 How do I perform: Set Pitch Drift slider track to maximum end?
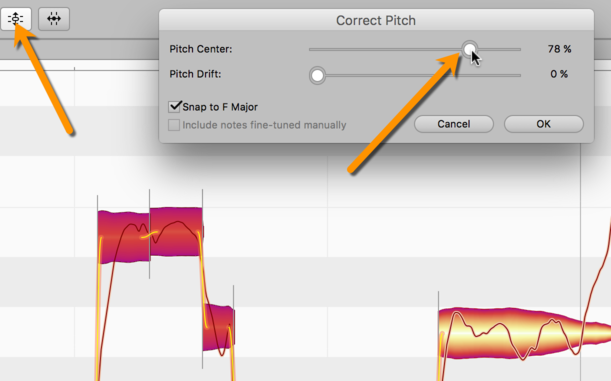coord(520,75)
